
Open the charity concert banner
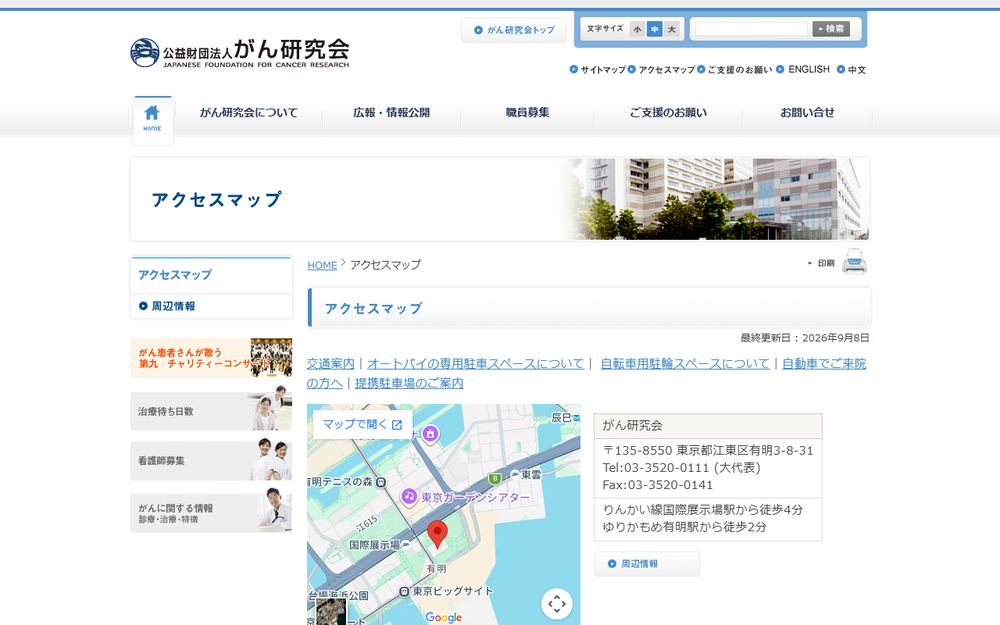click(x=211, y=358)
